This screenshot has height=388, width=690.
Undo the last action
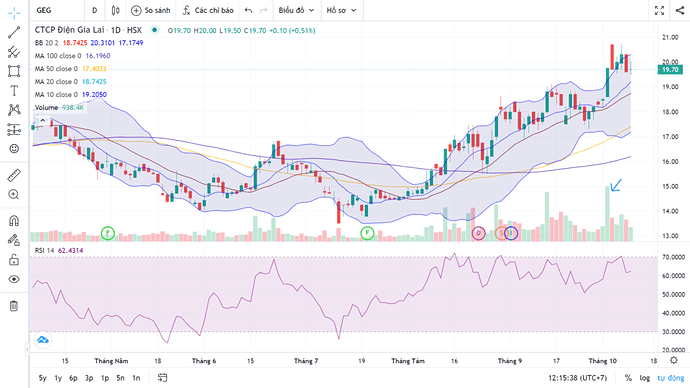249,10
